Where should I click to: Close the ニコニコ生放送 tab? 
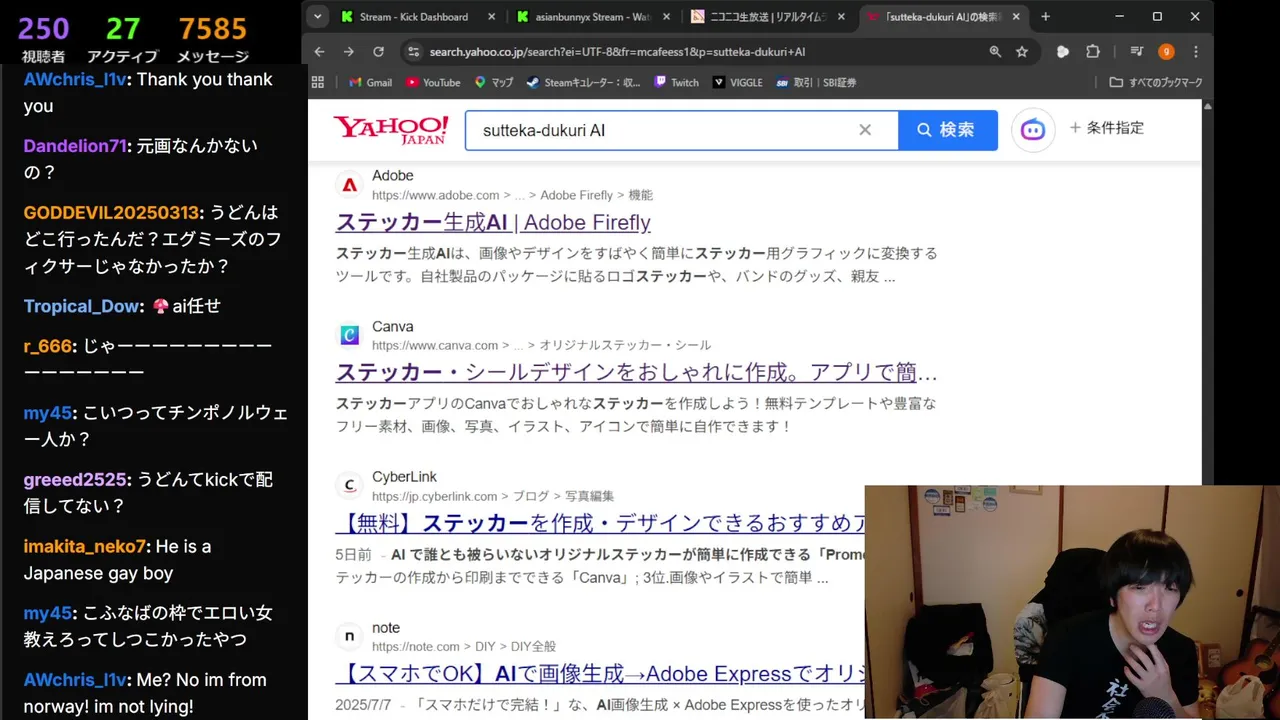pos(841,17)
